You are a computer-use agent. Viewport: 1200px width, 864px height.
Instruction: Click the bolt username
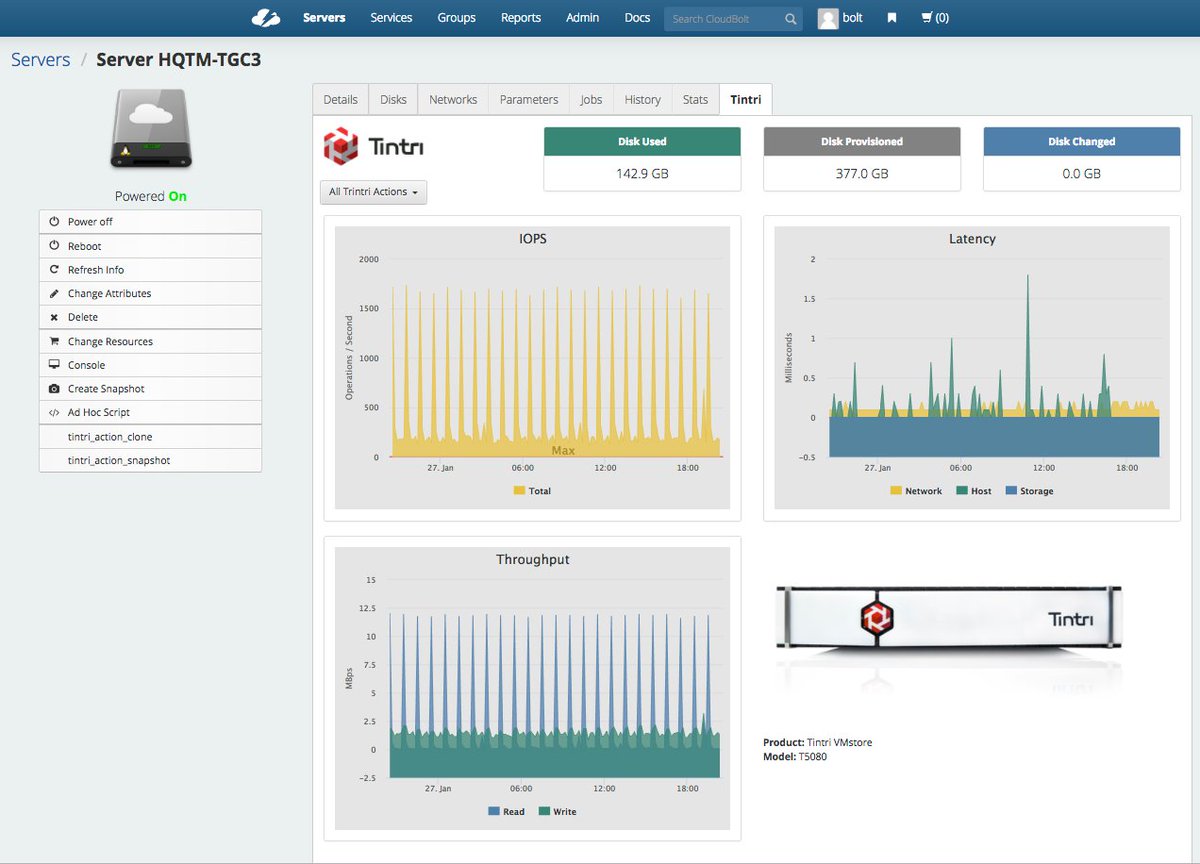tap(852, 18)
